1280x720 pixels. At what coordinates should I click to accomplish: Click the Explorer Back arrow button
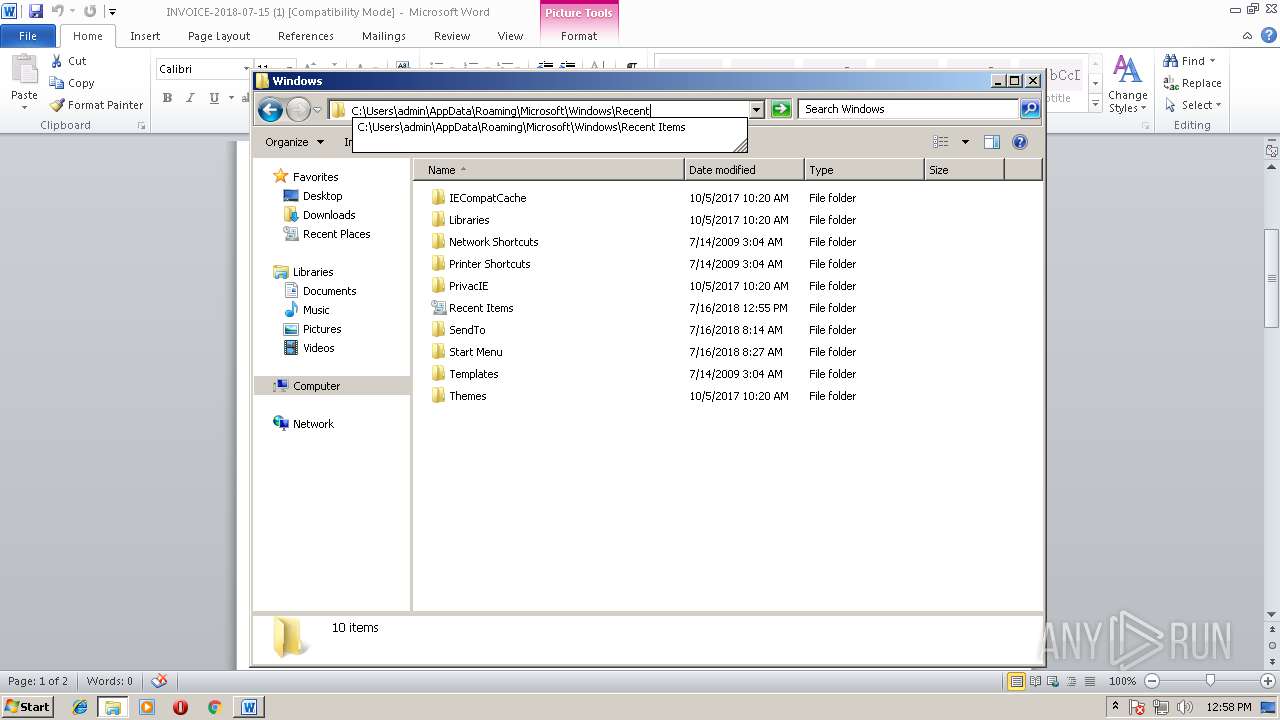click(270, 110)
